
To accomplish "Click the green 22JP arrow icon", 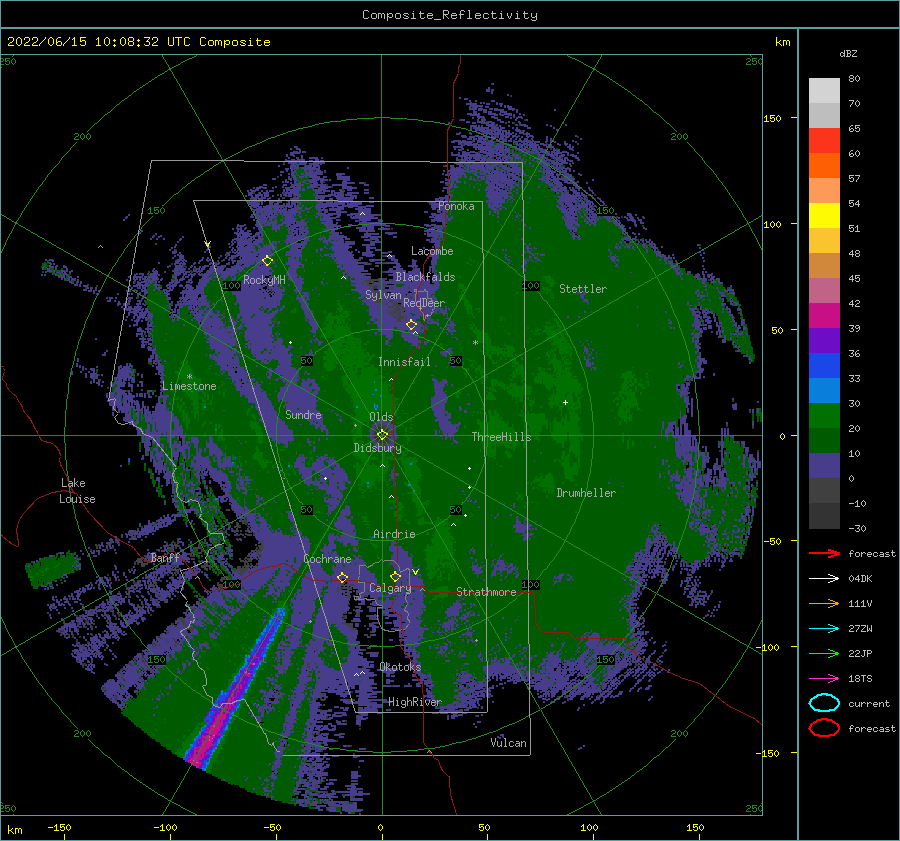I will pyautogui.click(x=824, y=653).
